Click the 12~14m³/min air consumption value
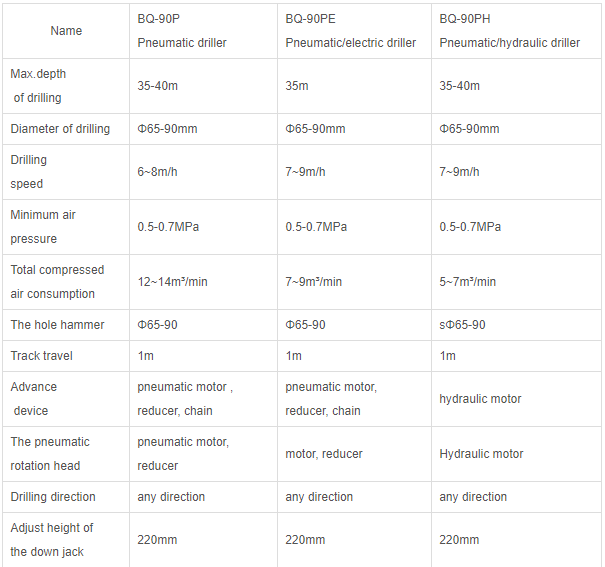The image size is (605, 567). pyautogui.click(x=173, y=282)
